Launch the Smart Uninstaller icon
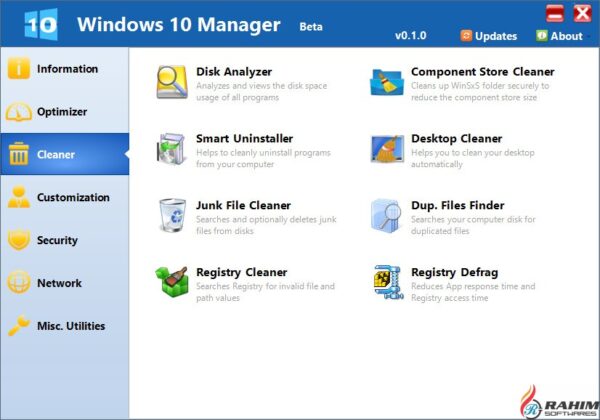Viewport: 600px width, 420px height. pos(171,149)
